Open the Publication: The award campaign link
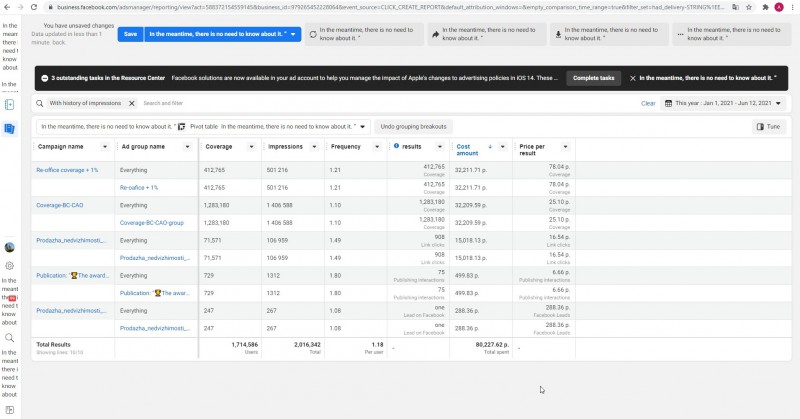The width and height of the screenshot is (800, 419). click(72, 276)
